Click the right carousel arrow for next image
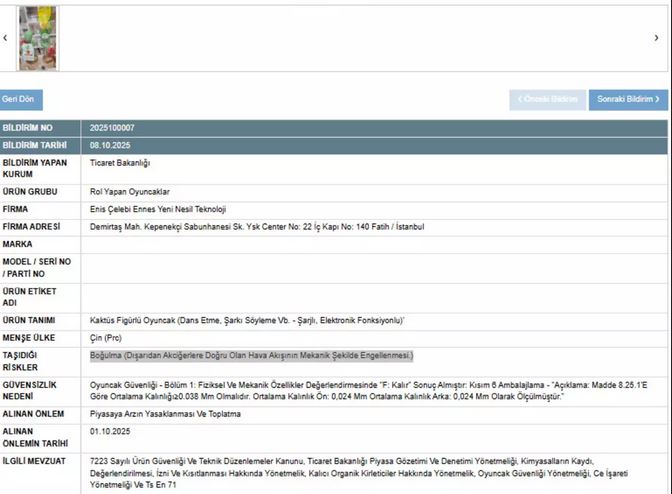Screen dimensions: 672x494 point(656,38)
